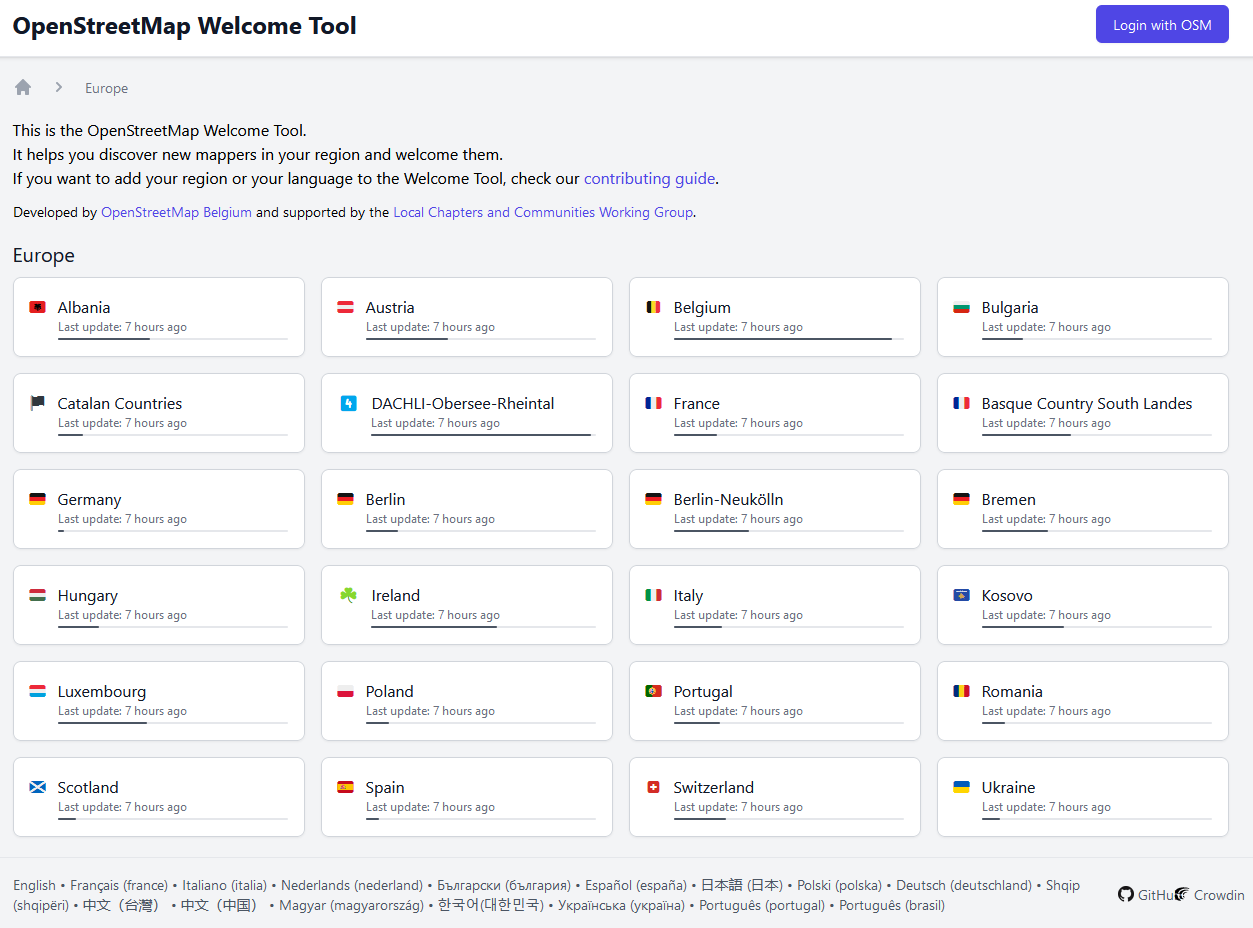Click the Bremen flag icon
Viewport: 1253px width, 928px height.
click(x=962, y=499)
